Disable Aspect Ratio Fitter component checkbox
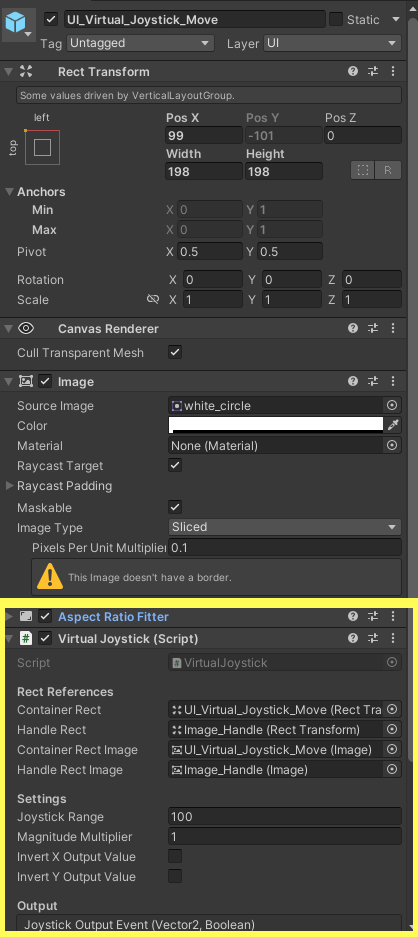The height and width of the screenshot is (937, 418). [45, 616]
